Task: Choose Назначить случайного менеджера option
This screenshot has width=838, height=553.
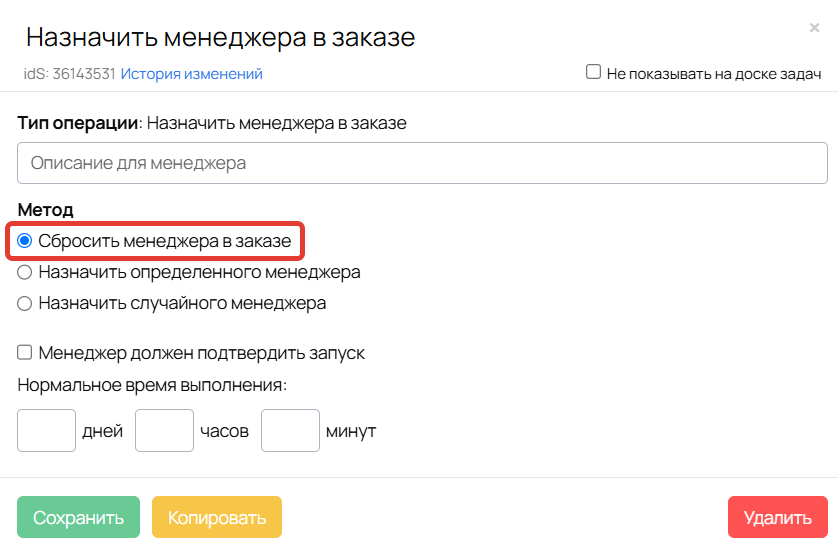Action: (25, 303)
